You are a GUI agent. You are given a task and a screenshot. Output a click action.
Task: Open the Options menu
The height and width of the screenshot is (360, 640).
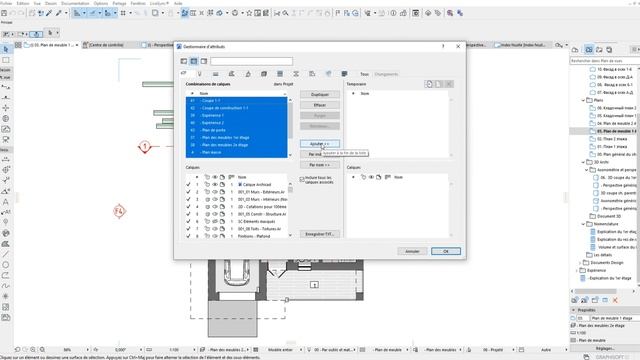[101, 3]
